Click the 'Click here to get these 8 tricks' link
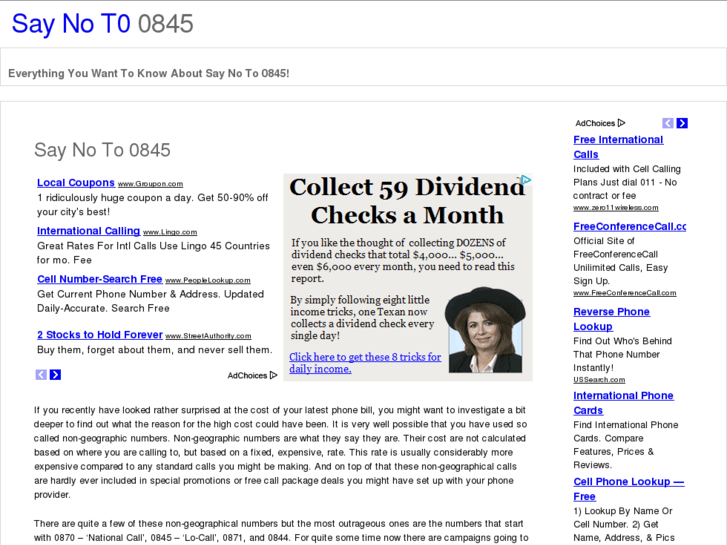This screenshot has width=727, height=545. point(365,363)
